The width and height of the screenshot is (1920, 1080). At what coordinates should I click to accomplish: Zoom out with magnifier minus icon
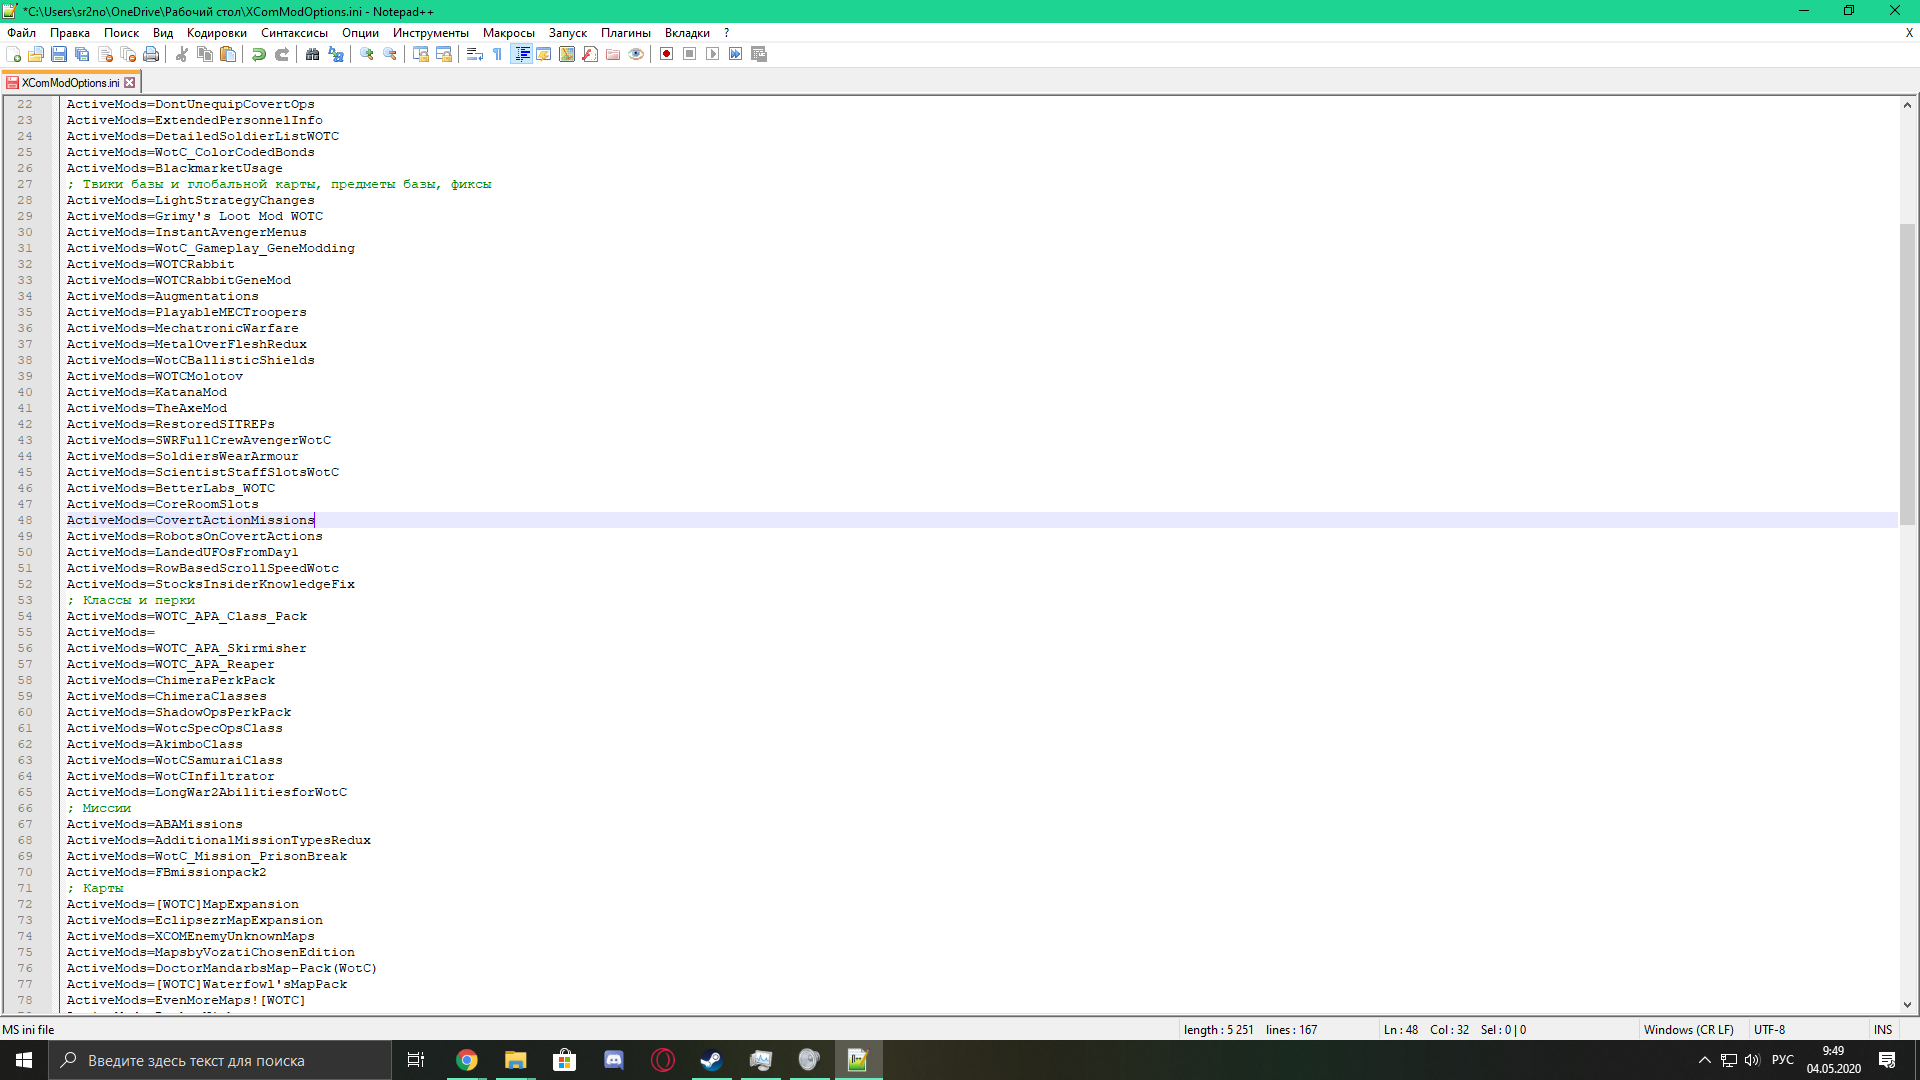pos(390,54)
